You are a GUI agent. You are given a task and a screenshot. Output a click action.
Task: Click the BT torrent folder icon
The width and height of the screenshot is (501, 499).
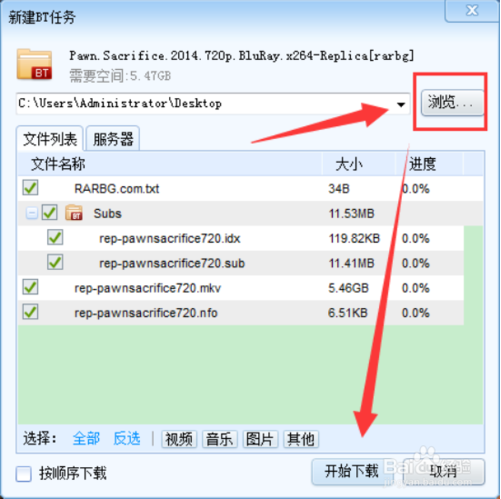(x=34, y=65)
